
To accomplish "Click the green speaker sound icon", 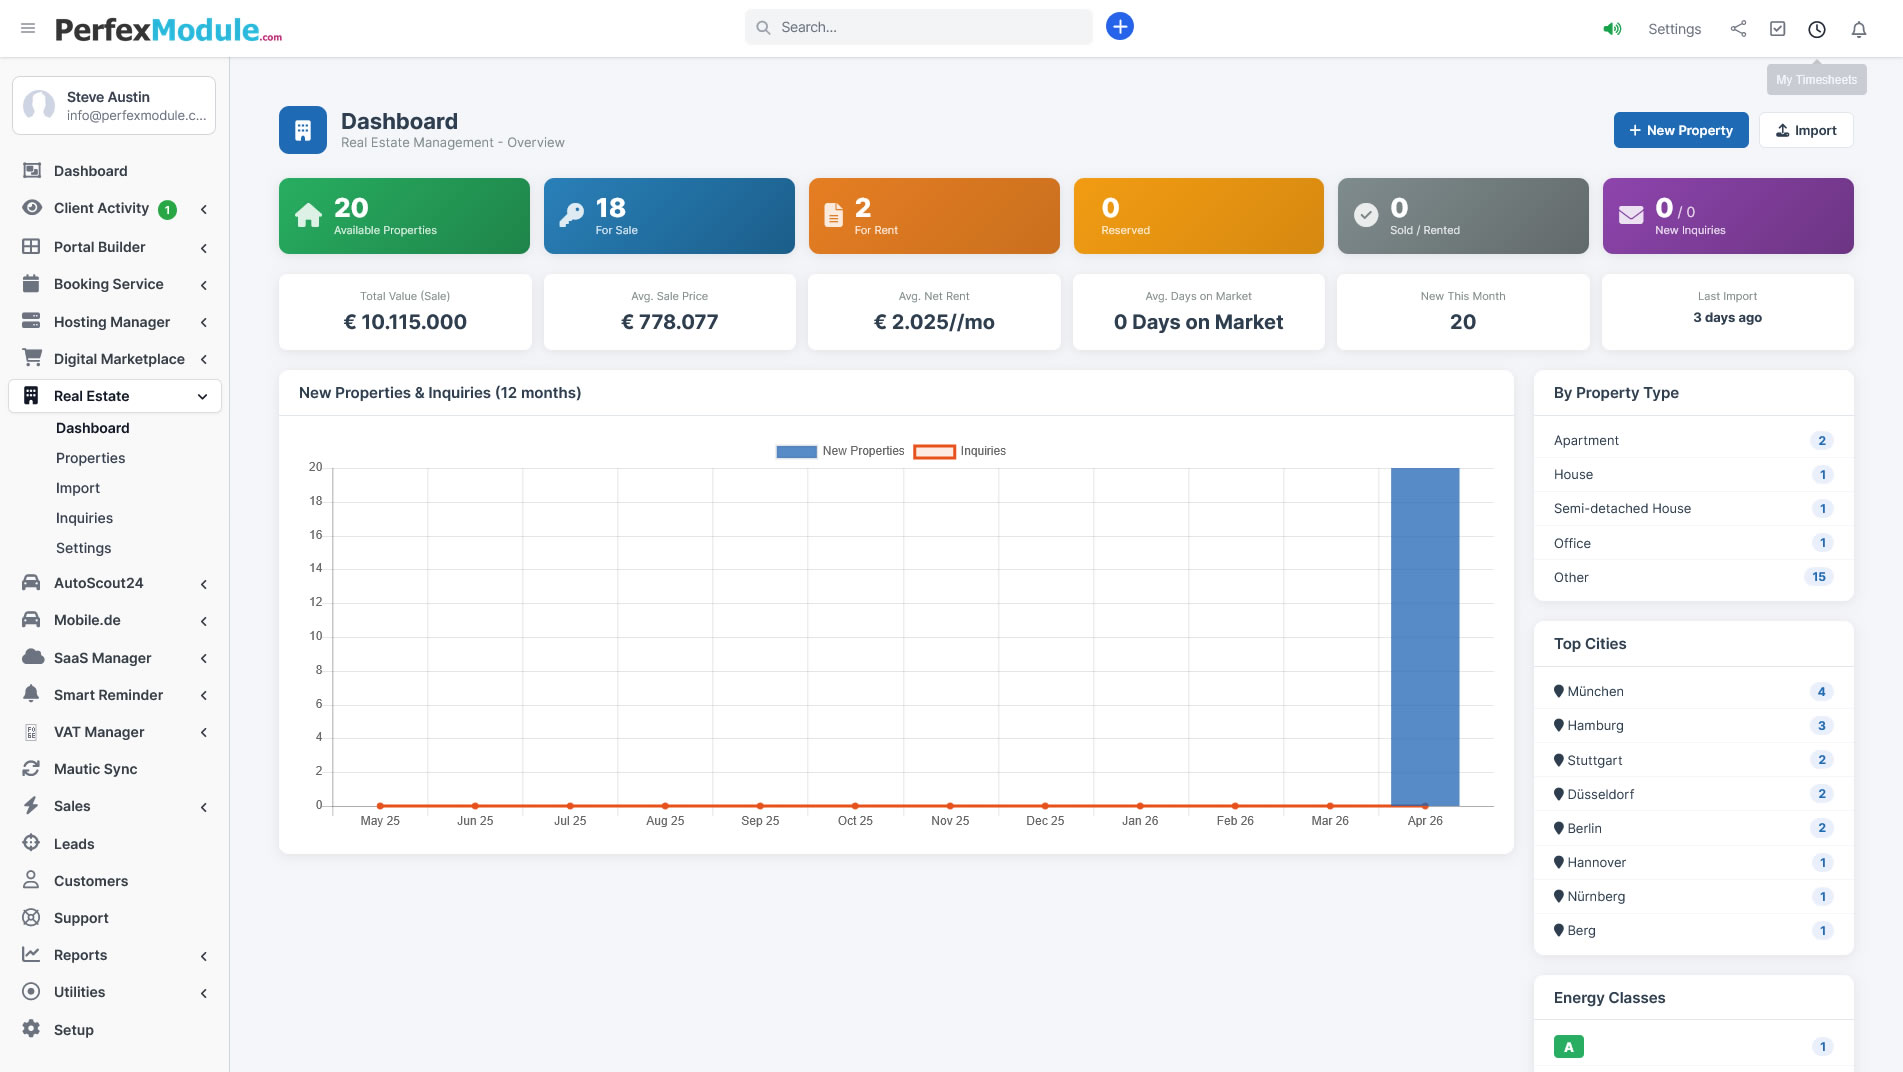I will 1612,29.
